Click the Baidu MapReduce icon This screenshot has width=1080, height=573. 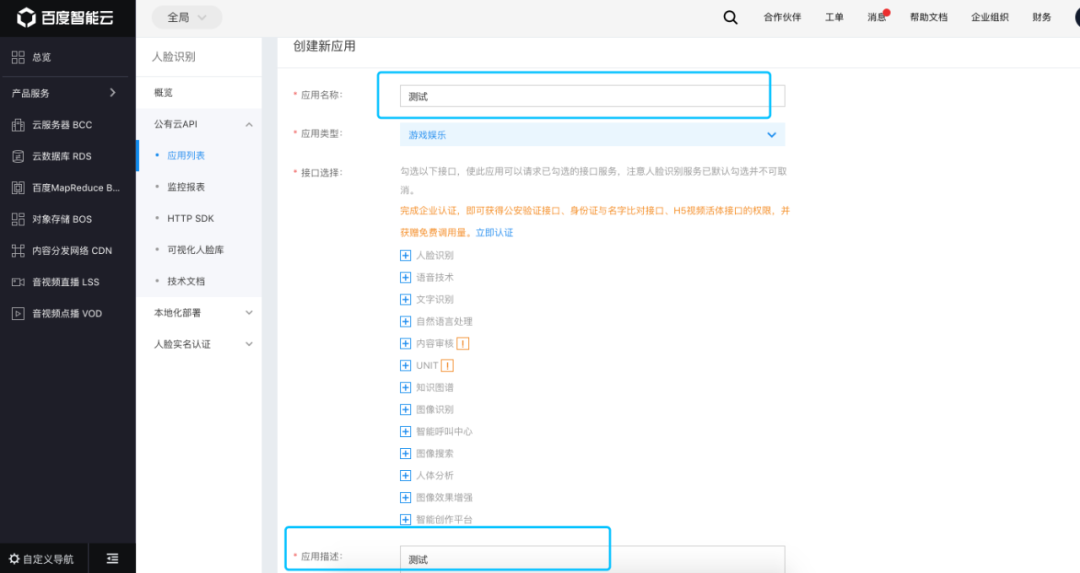click(18, 187)
